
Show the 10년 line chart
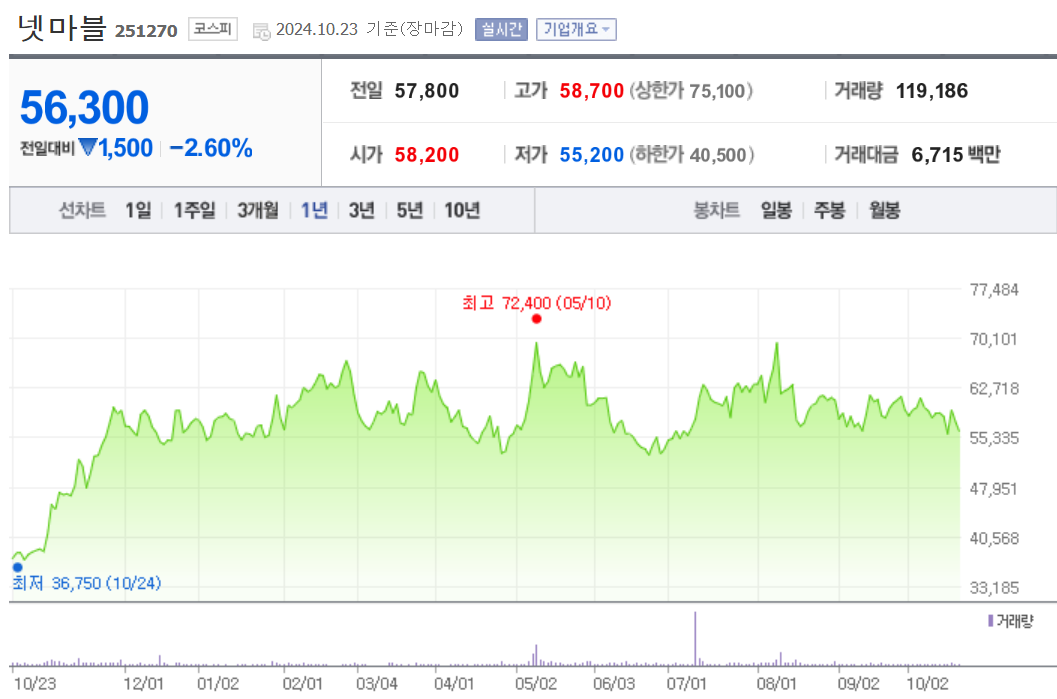[462, 210]
